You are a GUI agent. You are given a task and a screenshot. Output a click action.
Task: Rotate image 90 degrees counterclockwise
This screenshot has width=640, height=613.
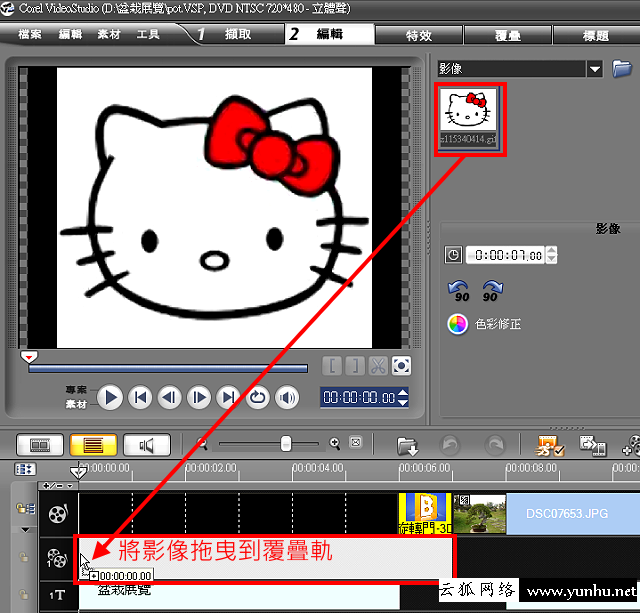(x=459, y=291)
